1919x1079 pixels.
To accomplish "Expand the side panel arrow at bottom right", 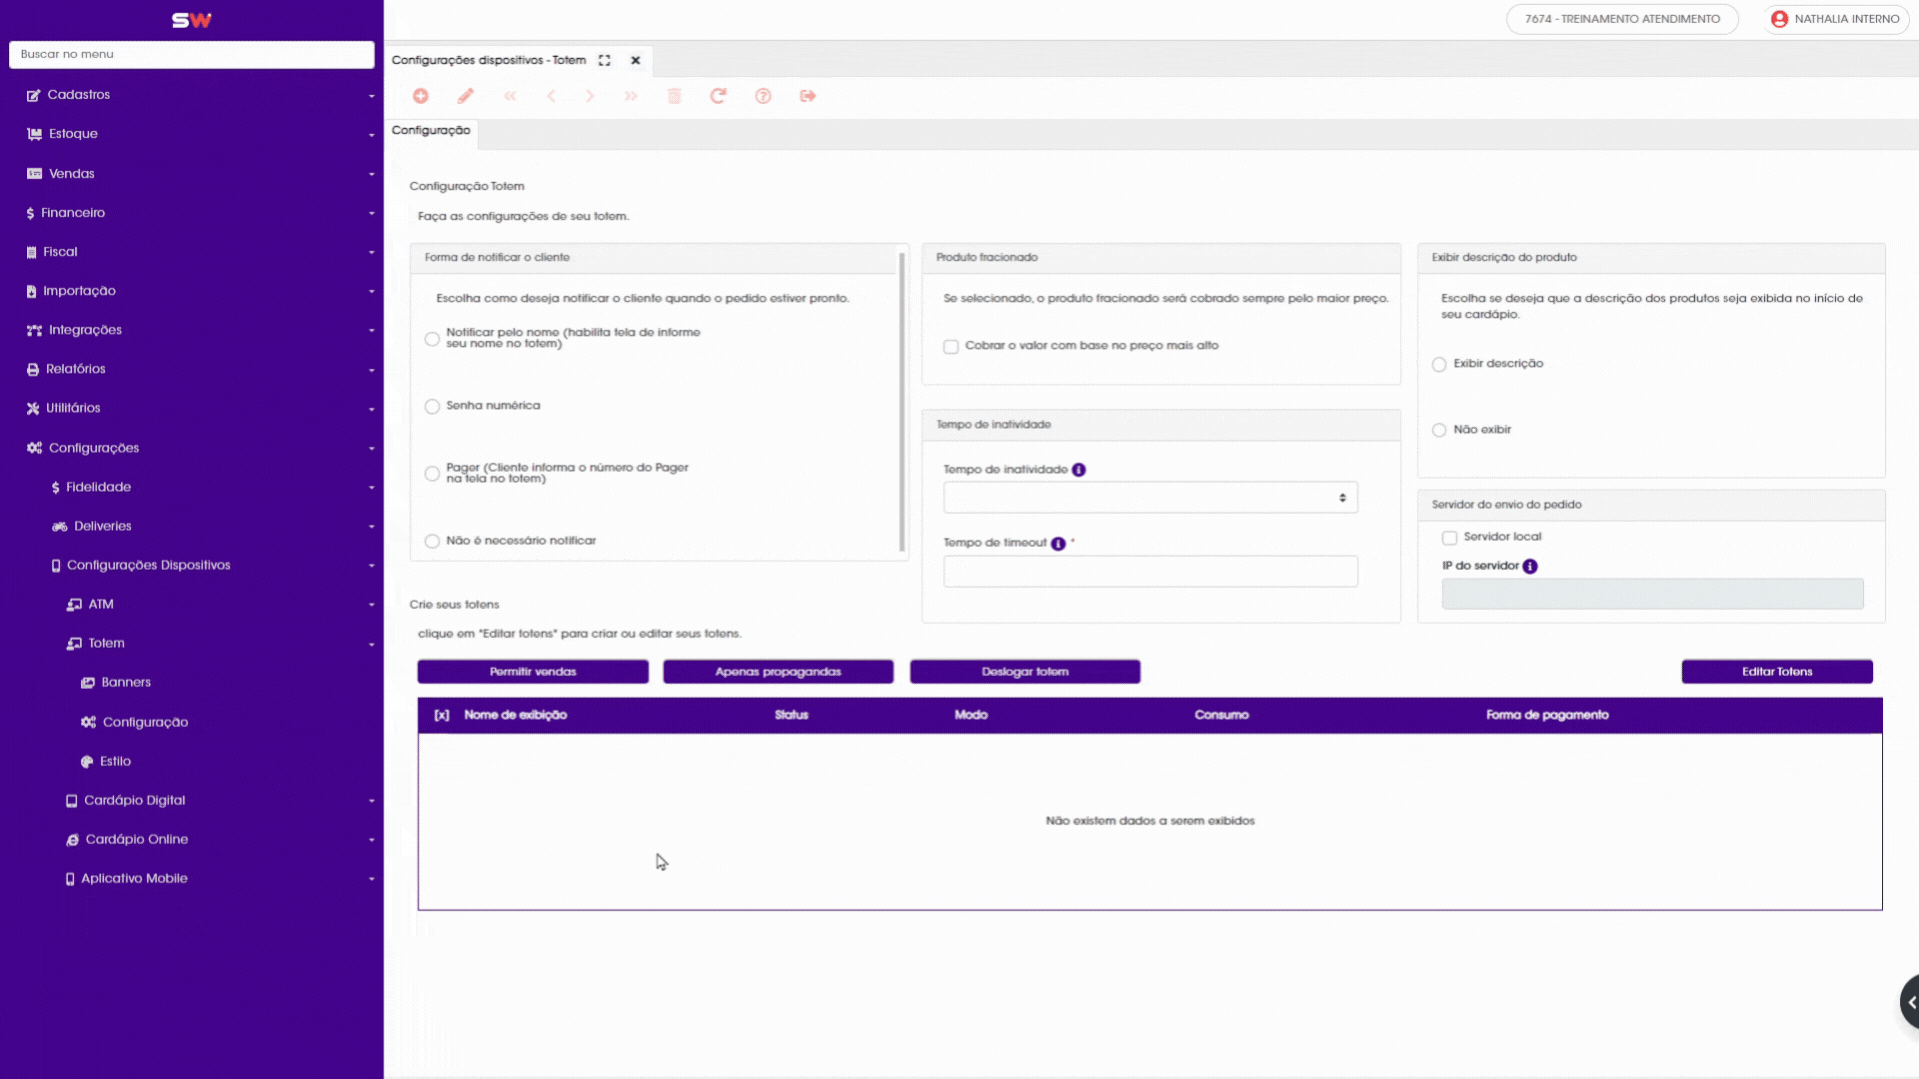I will [x=1910, y=1002].
